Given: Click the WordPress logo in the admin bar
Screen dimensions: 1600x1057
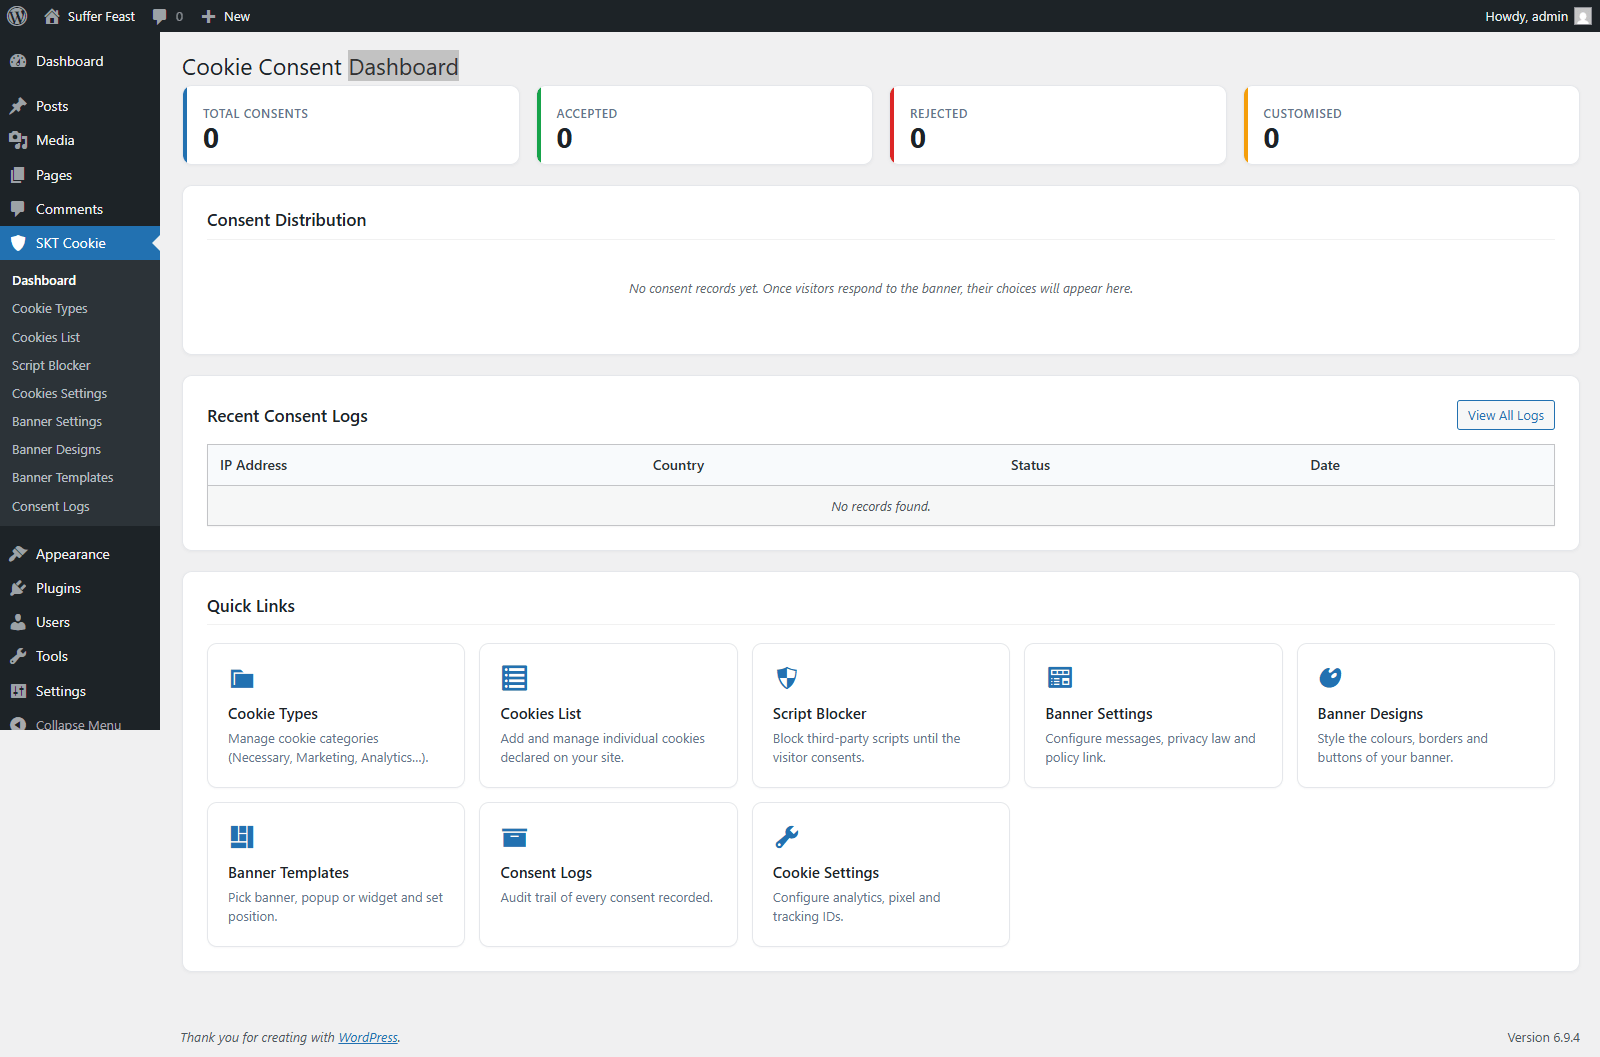Looking at the screenshot, I should [16, 16].
